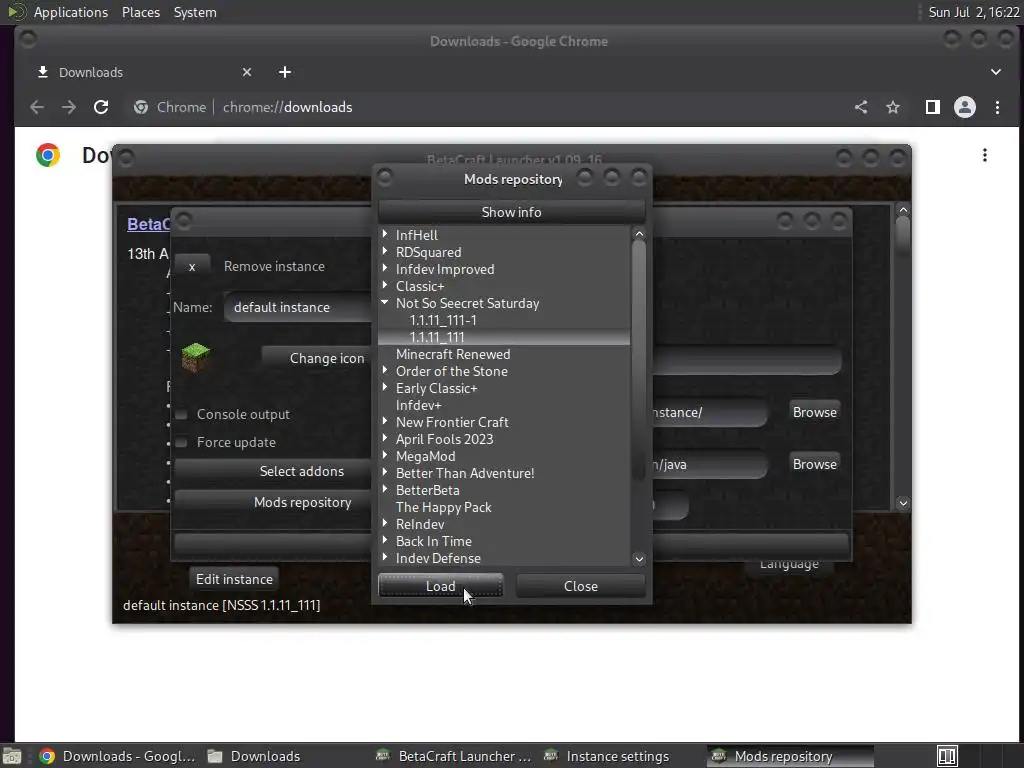1024x768 pixels.
Task: Open a new Chrome tab with plus
Action: tap(285, 72)
